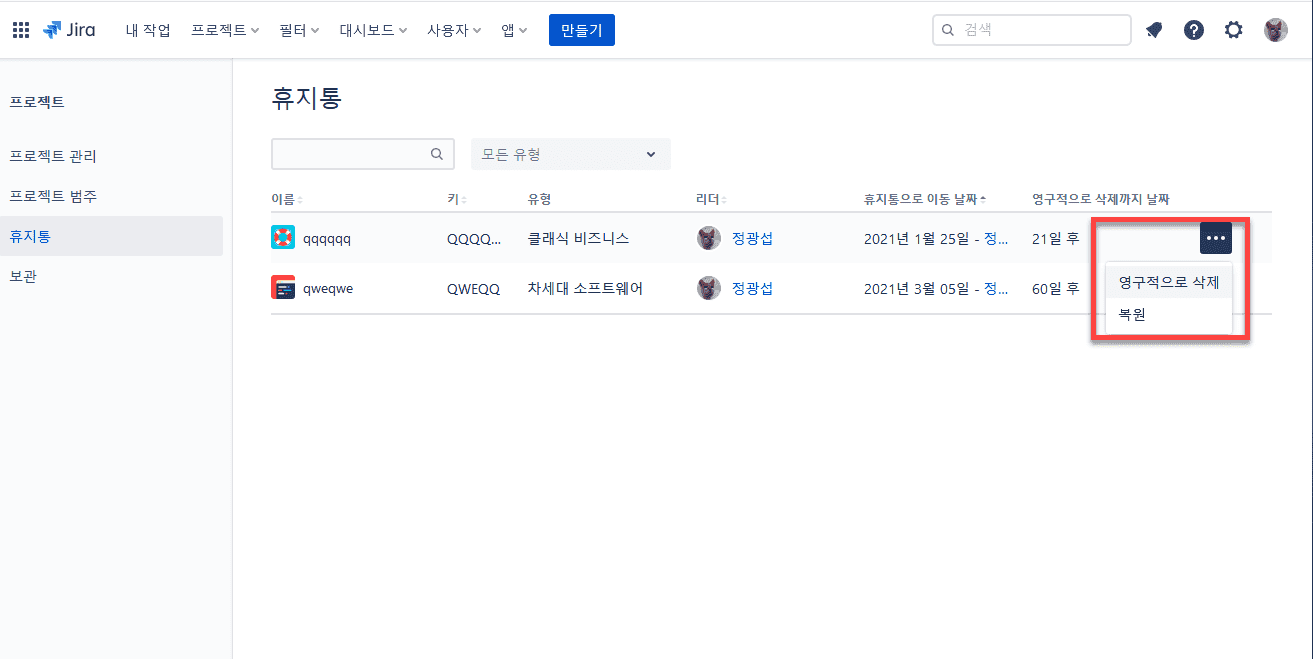Click the 2021년 3월 05일 date cell
Screen dimensions: 1313x659
coord(936,288)
